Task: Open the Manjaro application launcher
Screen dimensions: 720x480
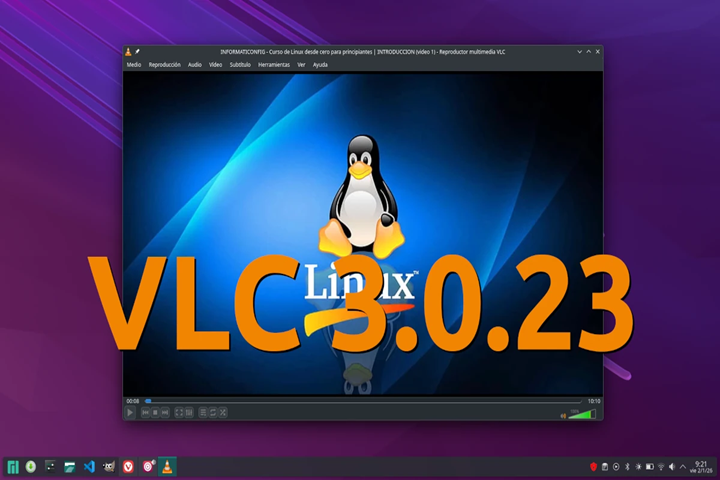Action: point(13,467)
